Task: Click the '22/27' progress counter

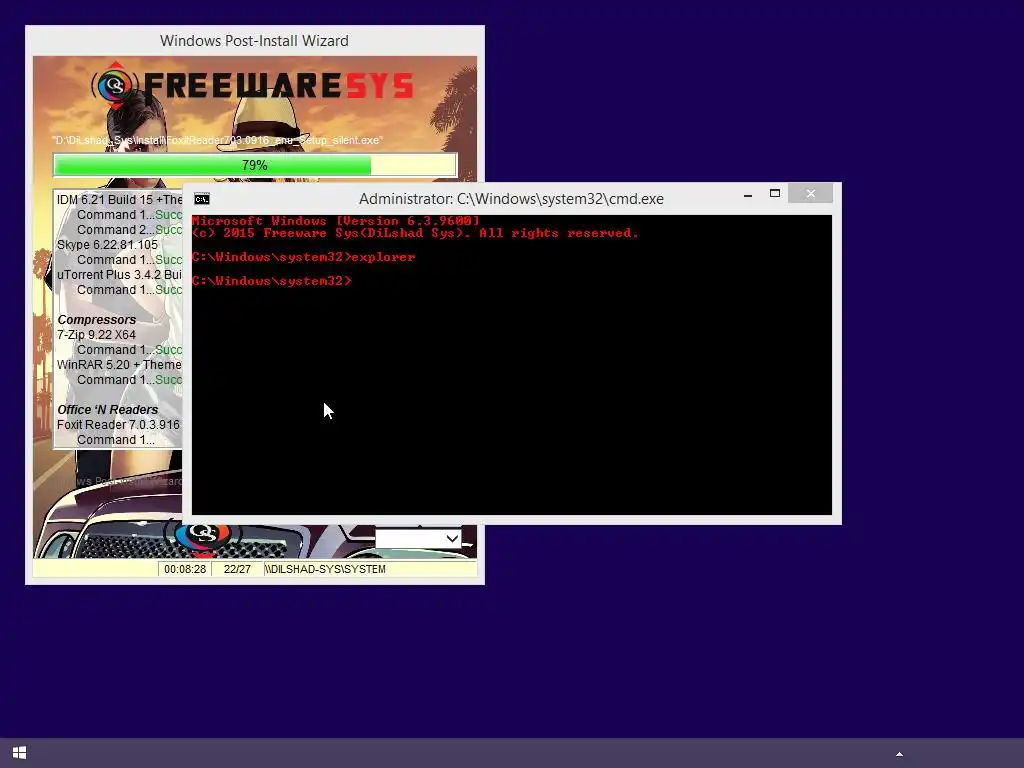Action: tap(237, 569)
